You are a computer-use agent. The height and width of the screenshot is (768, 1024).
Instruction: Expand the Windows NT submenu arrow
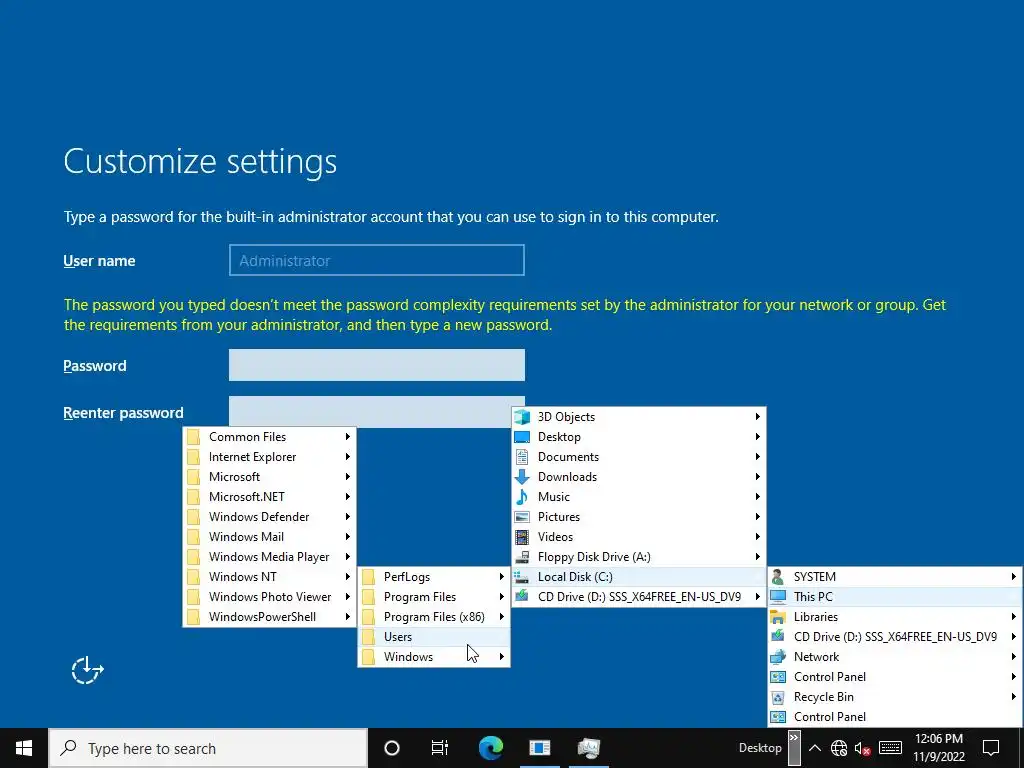coord(347,577)
